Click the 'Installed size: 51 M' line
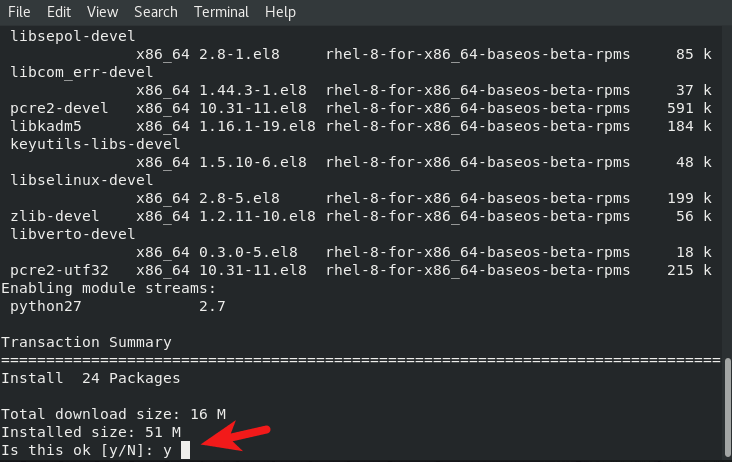Image resolution: width=732 pixels, height=462 pixels. click(x=90, y=432)
